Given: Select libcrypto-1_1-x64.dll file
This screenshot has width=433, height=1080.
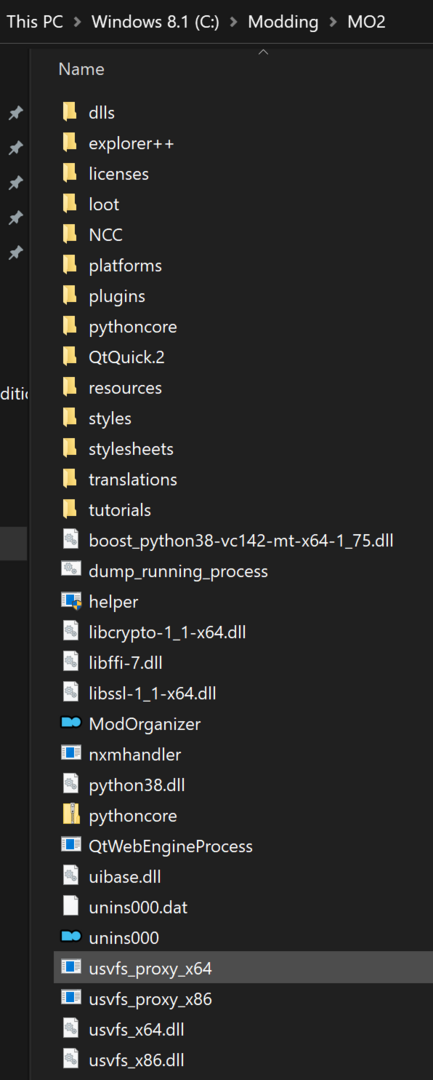Looking at the screenshot, I should [x=167, y=632].
